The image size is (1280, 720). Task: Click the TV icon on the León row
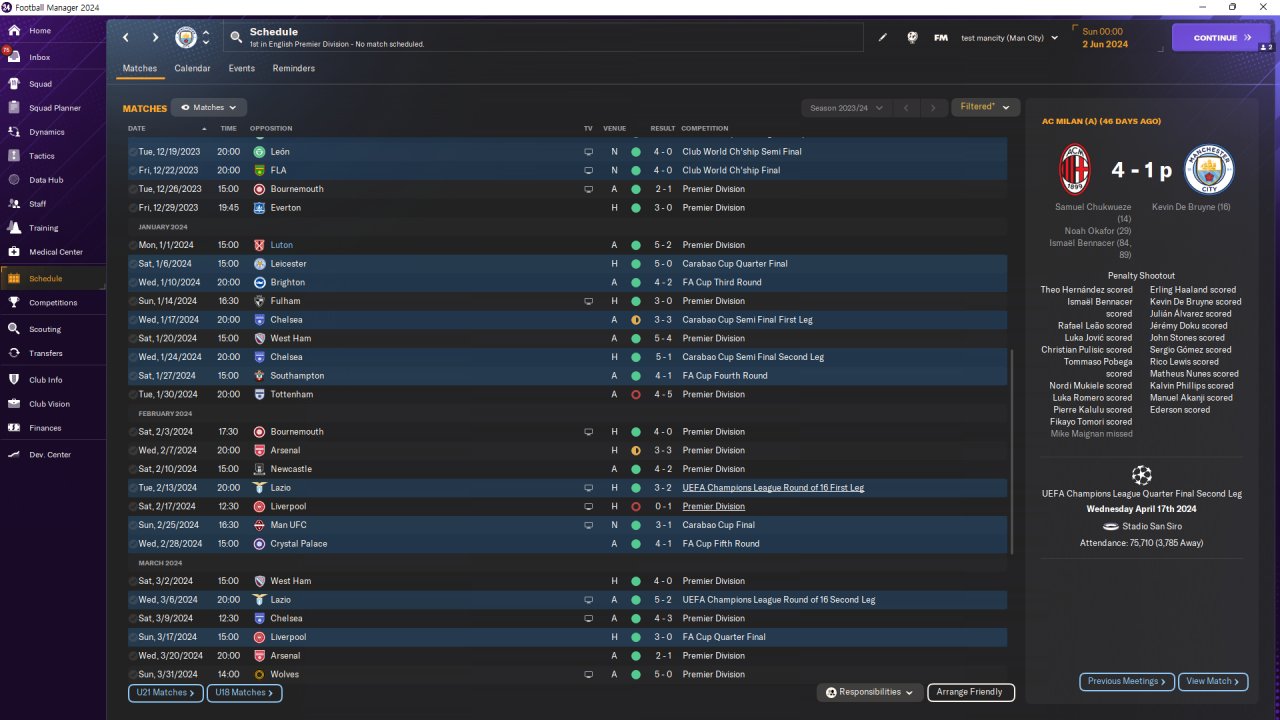pyautogui.click(x=588, y=152)
